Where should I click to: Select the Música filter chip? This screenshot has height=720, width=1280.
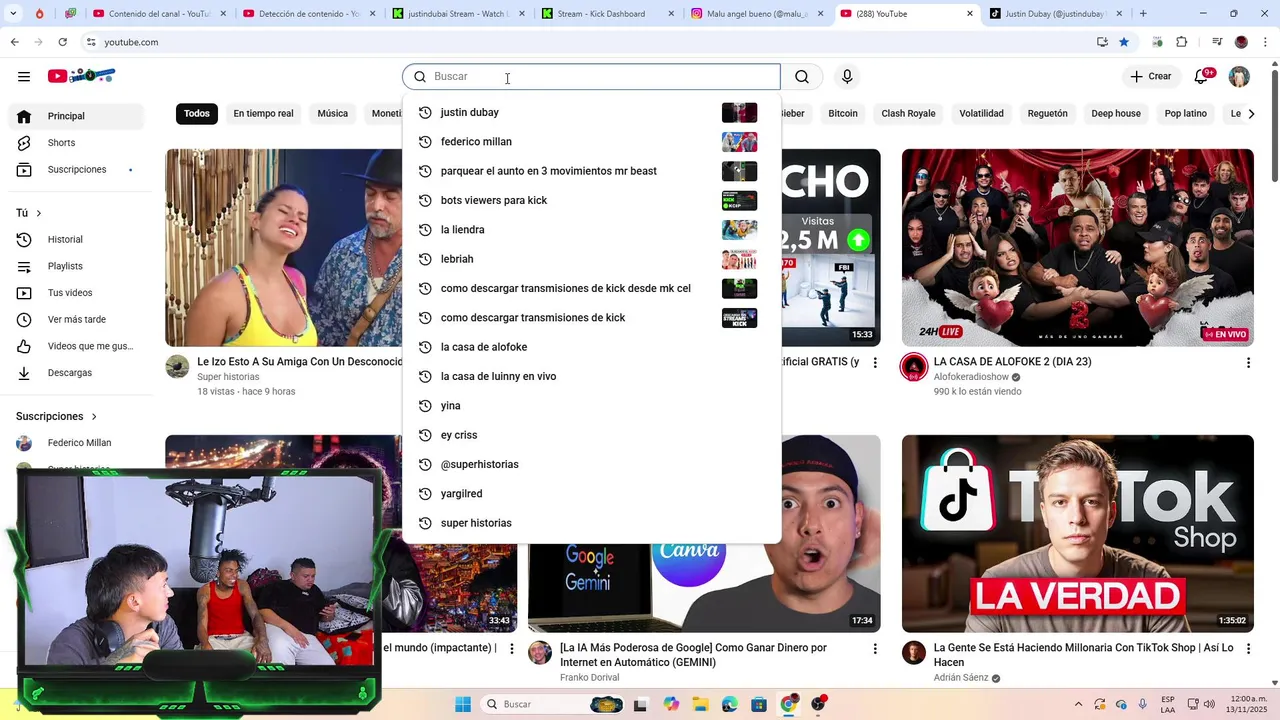tap(333, 113)
